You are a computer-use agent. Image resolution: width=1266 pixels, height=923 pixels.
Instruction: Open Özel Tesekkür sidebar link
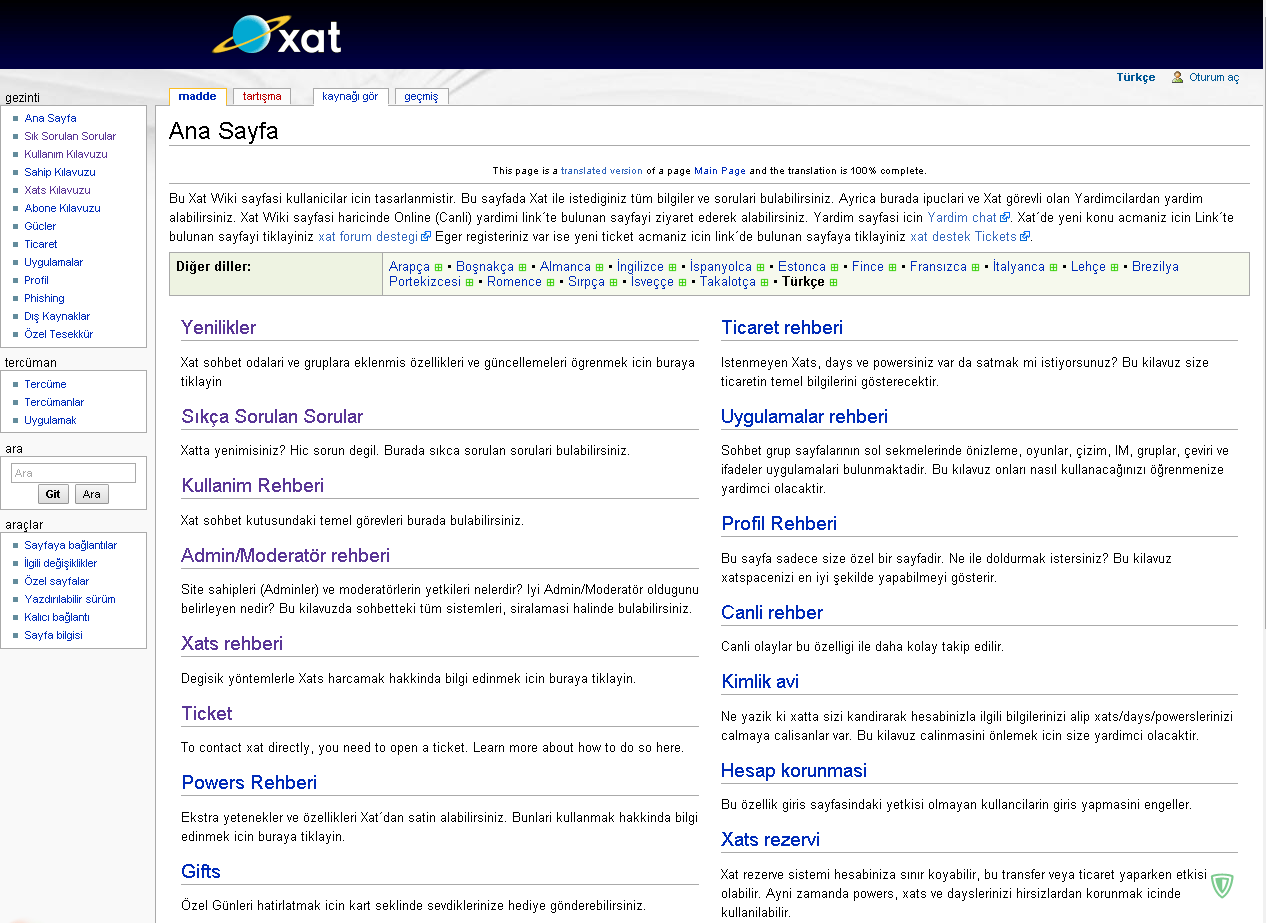[x=59, y=334]
